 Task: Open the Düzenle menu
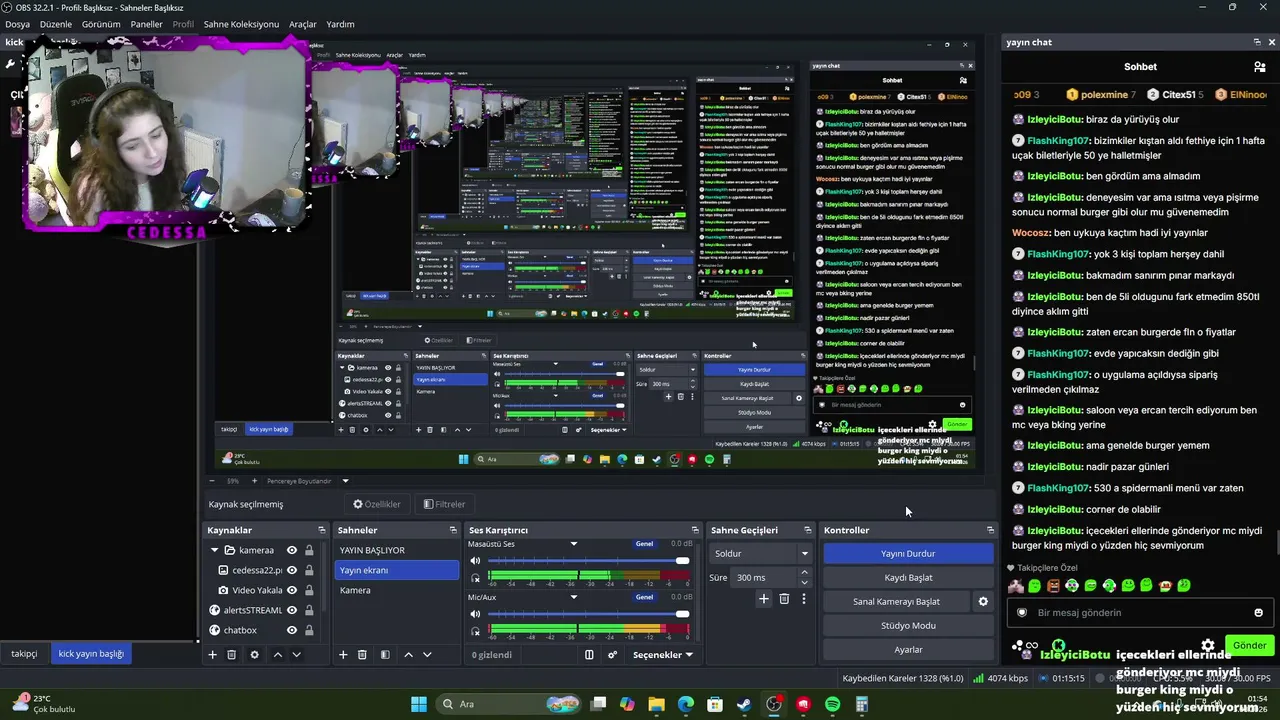point(56,24)
